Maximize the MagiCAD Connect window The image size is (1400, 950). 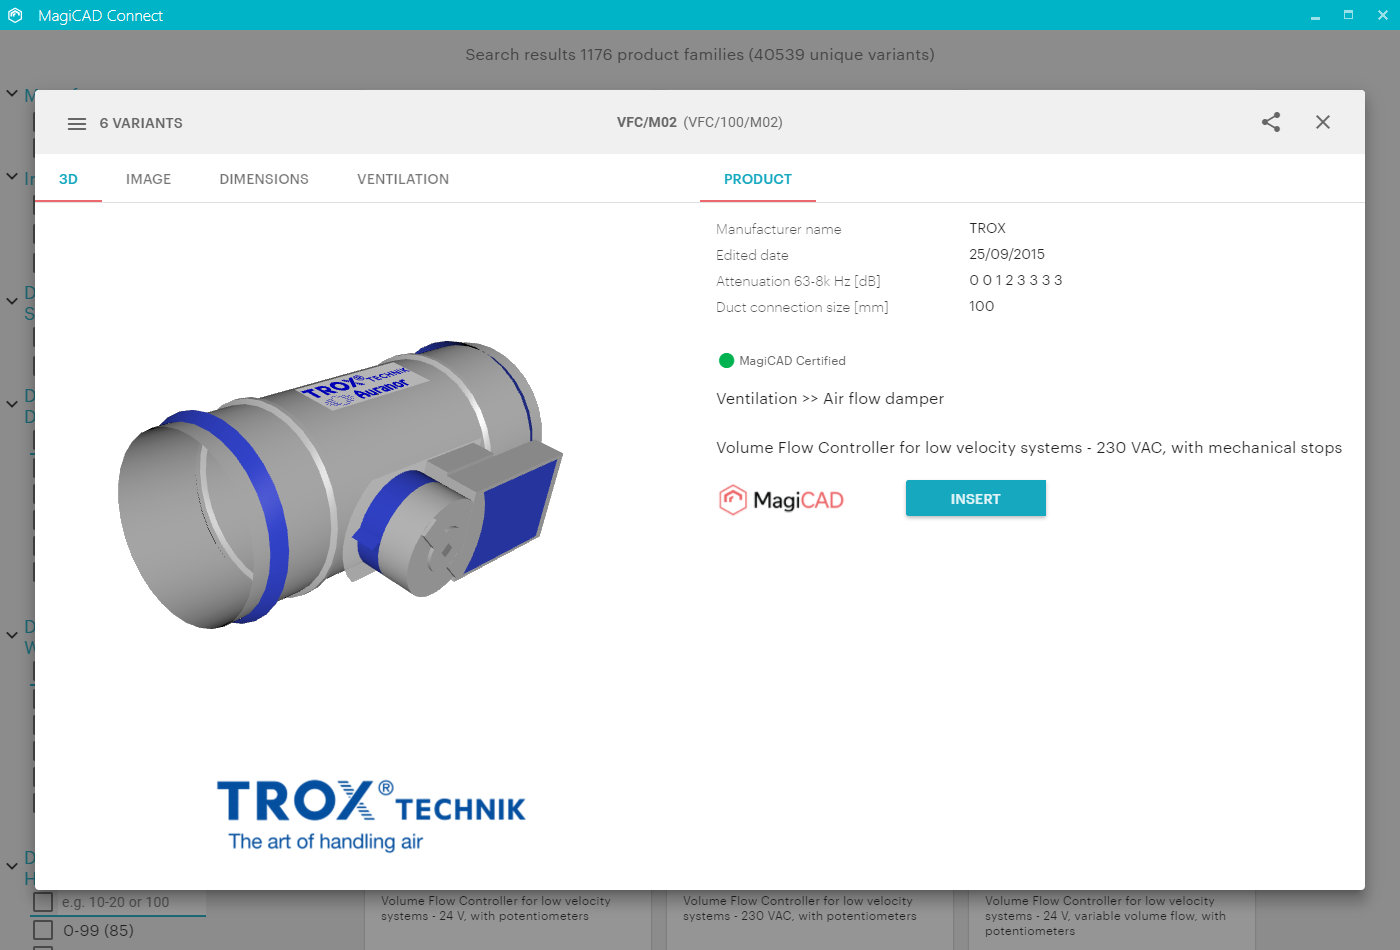(1348, 15)
